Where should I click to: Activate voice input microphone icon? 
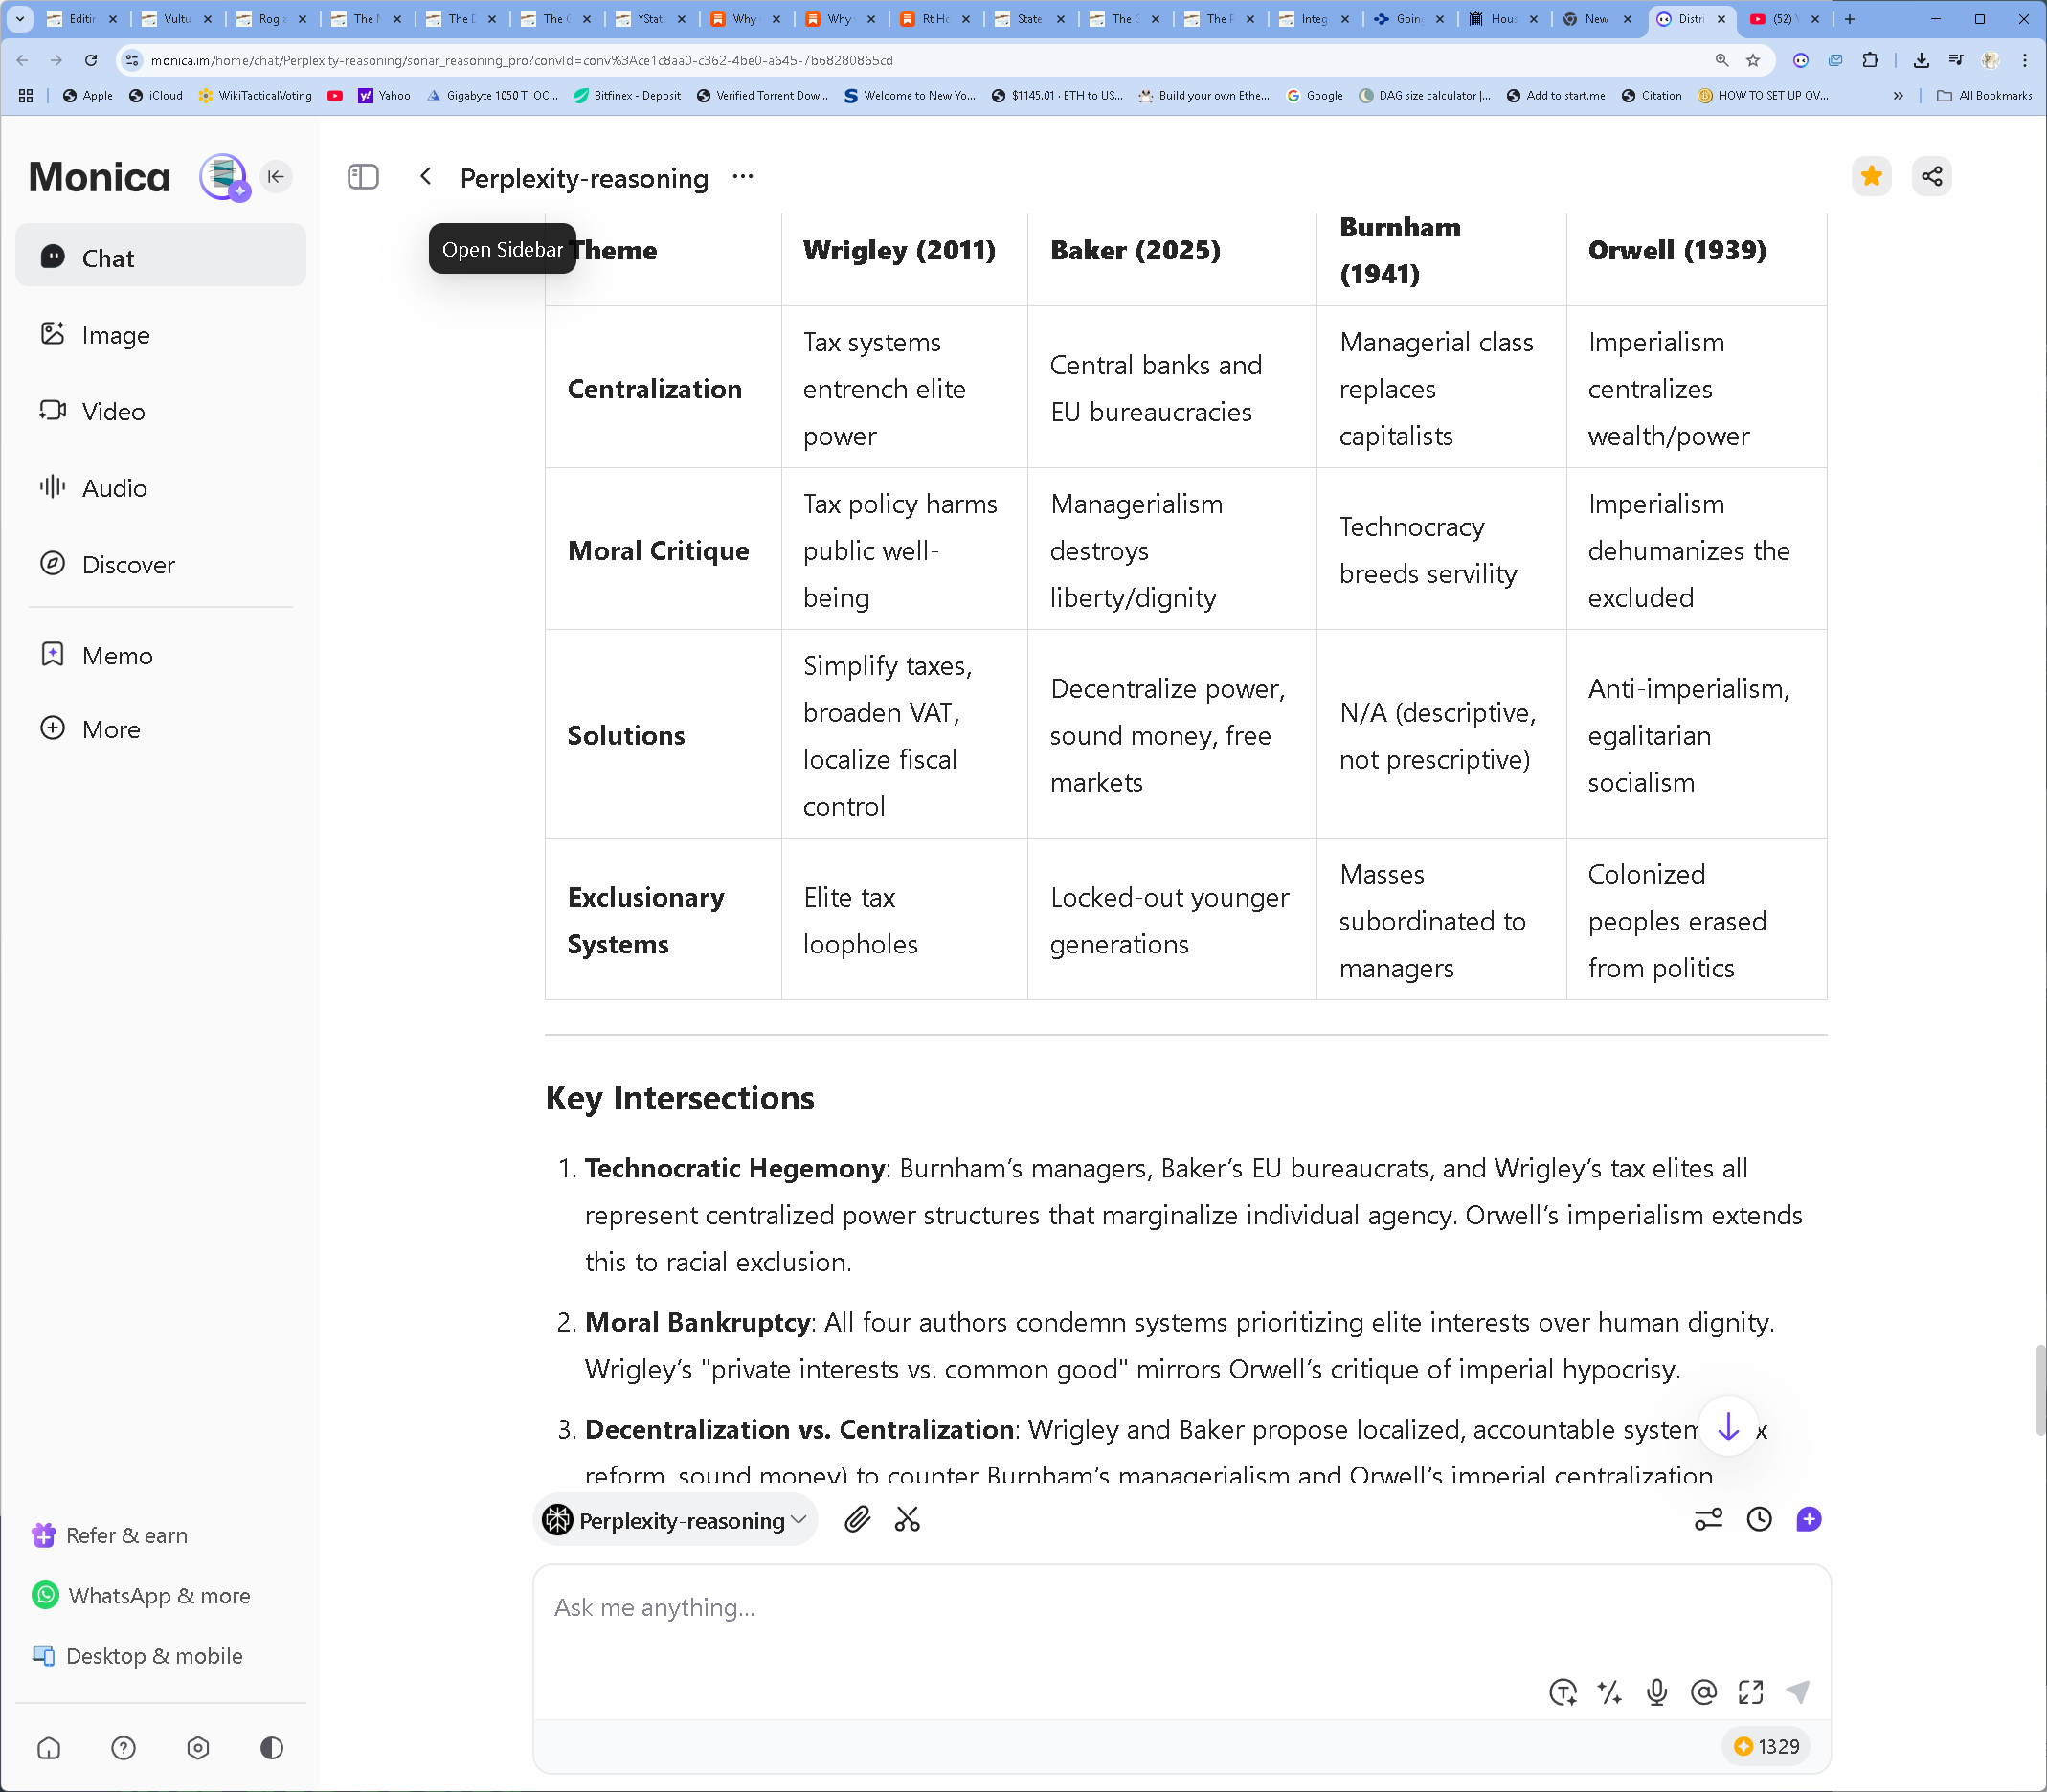1657,1692
